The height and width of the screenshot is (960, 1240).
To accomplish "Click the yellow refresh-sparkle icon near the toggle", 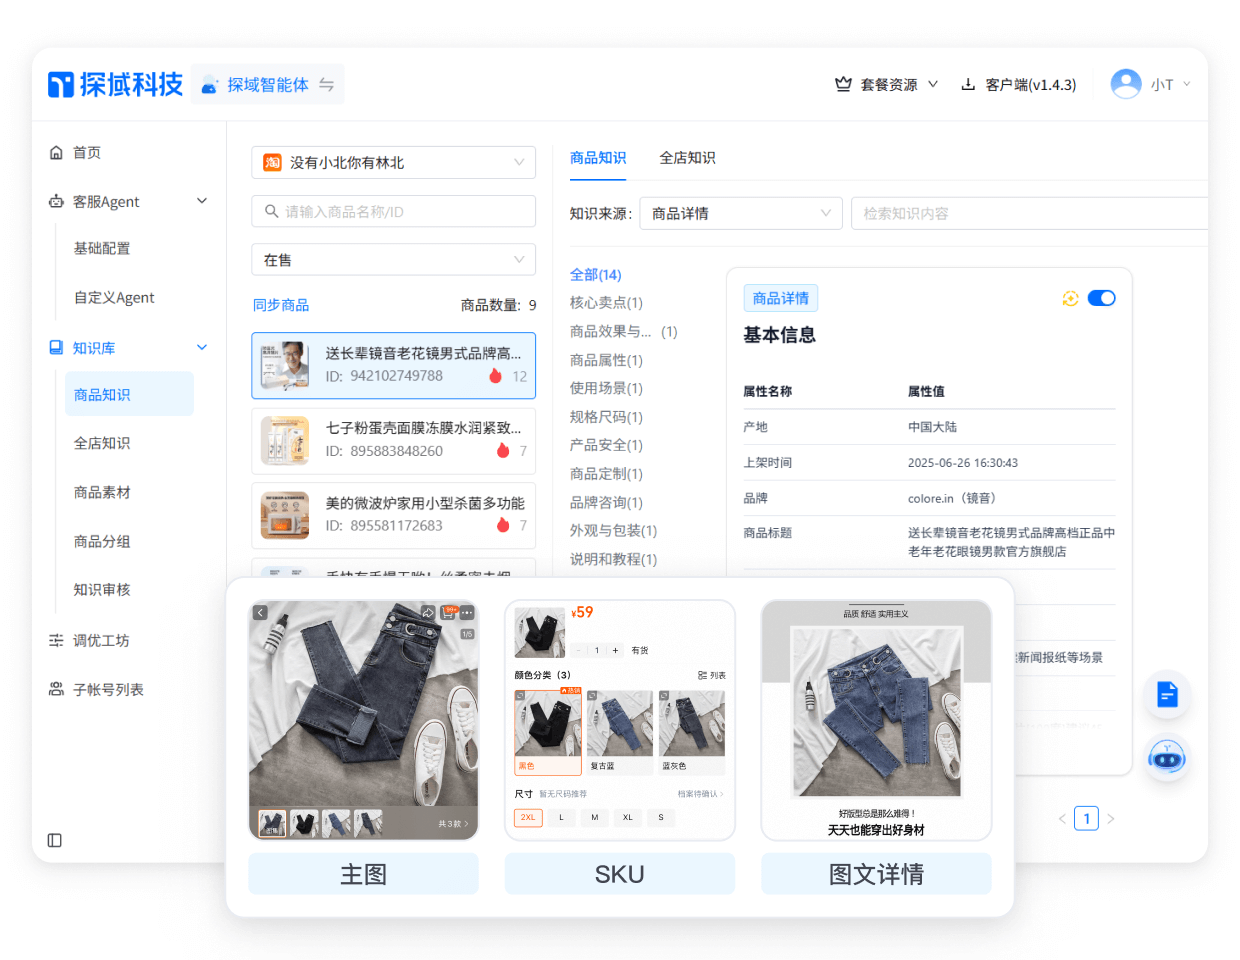I will (x=1071, y=297).
